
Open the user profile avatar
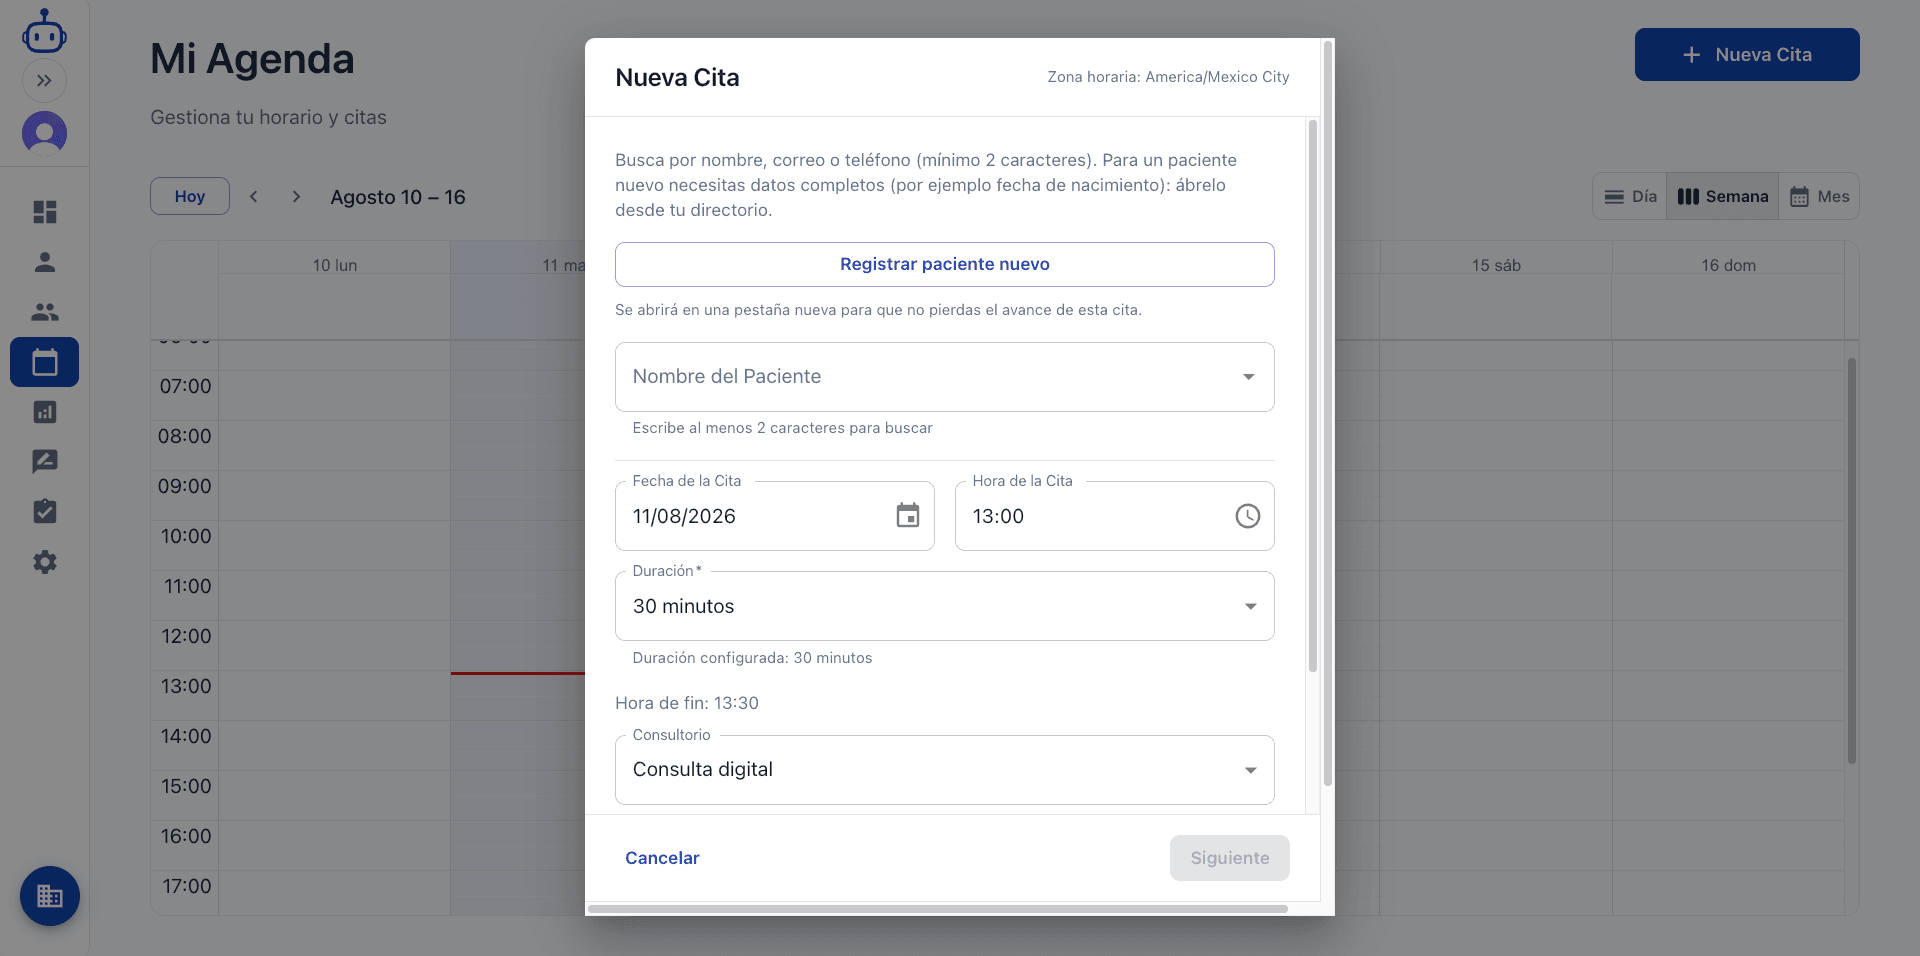44,133
